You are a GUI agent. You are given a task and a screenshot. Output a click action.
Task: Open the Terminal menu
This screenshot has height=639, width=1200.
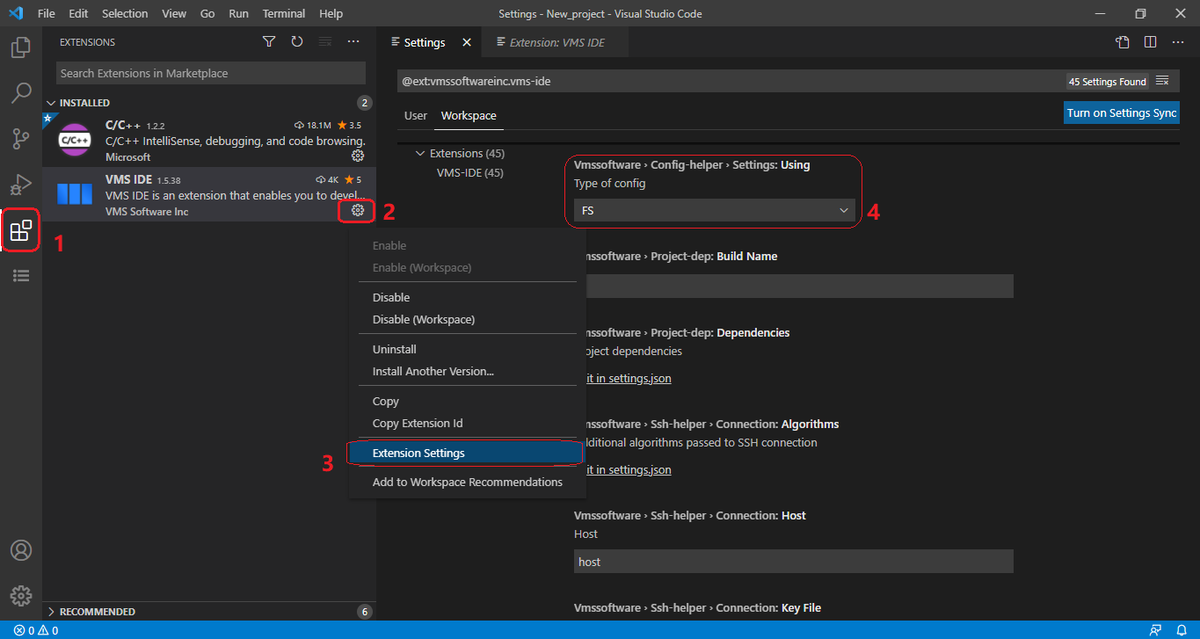283,13
